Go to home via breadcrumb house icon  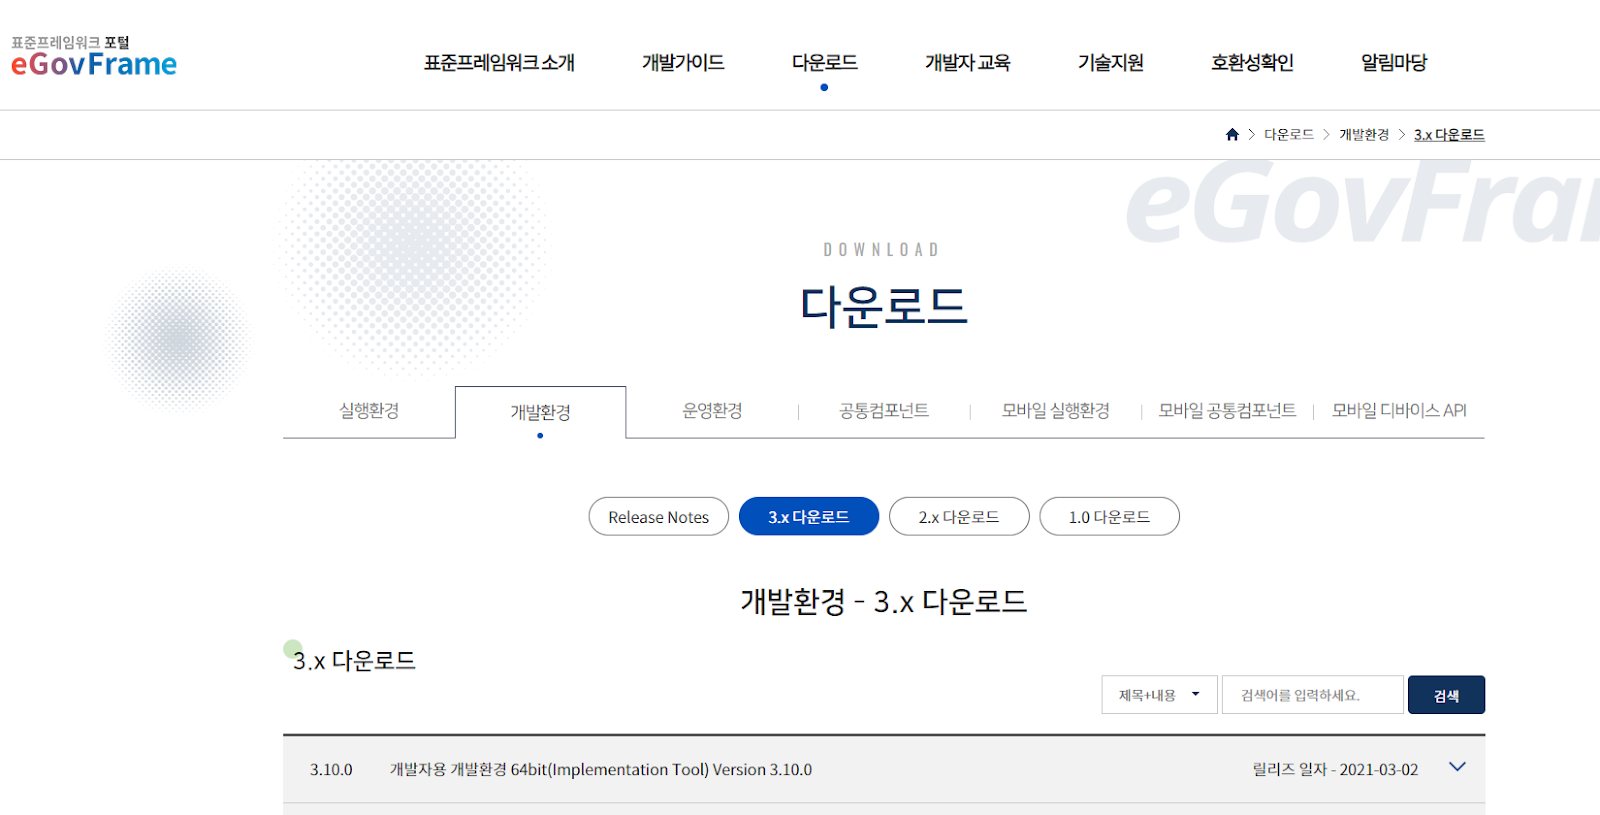tap(1232, 134)
